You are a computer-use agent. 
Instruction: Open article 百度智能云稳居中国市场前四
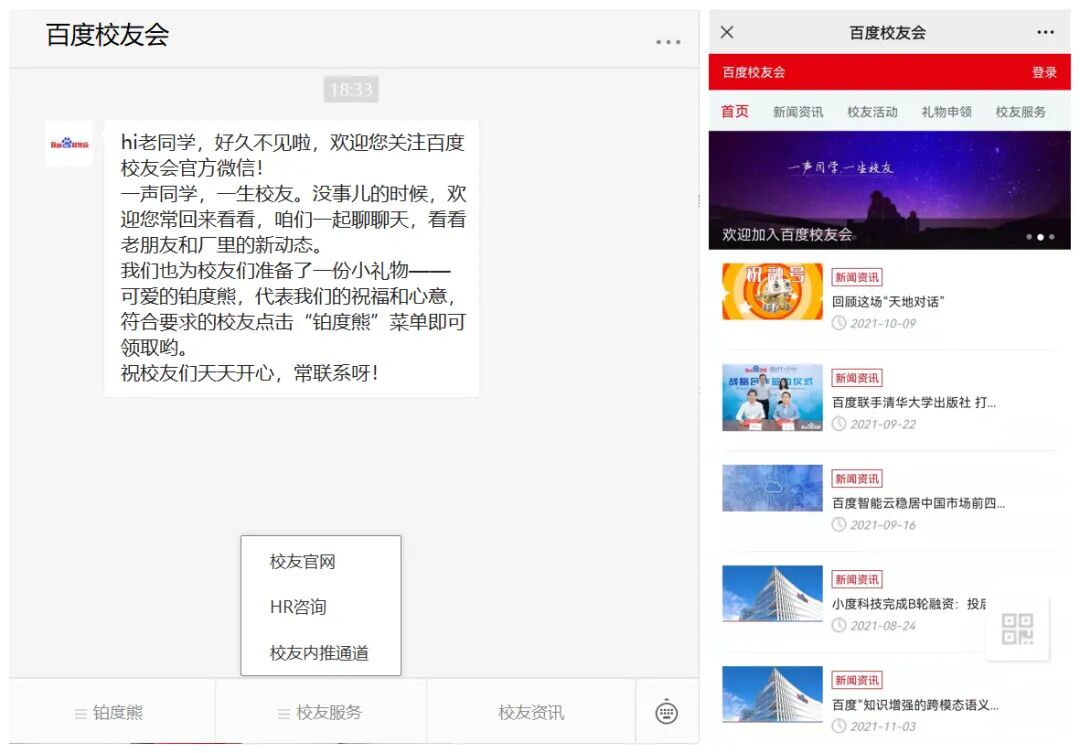pos(918,503)
